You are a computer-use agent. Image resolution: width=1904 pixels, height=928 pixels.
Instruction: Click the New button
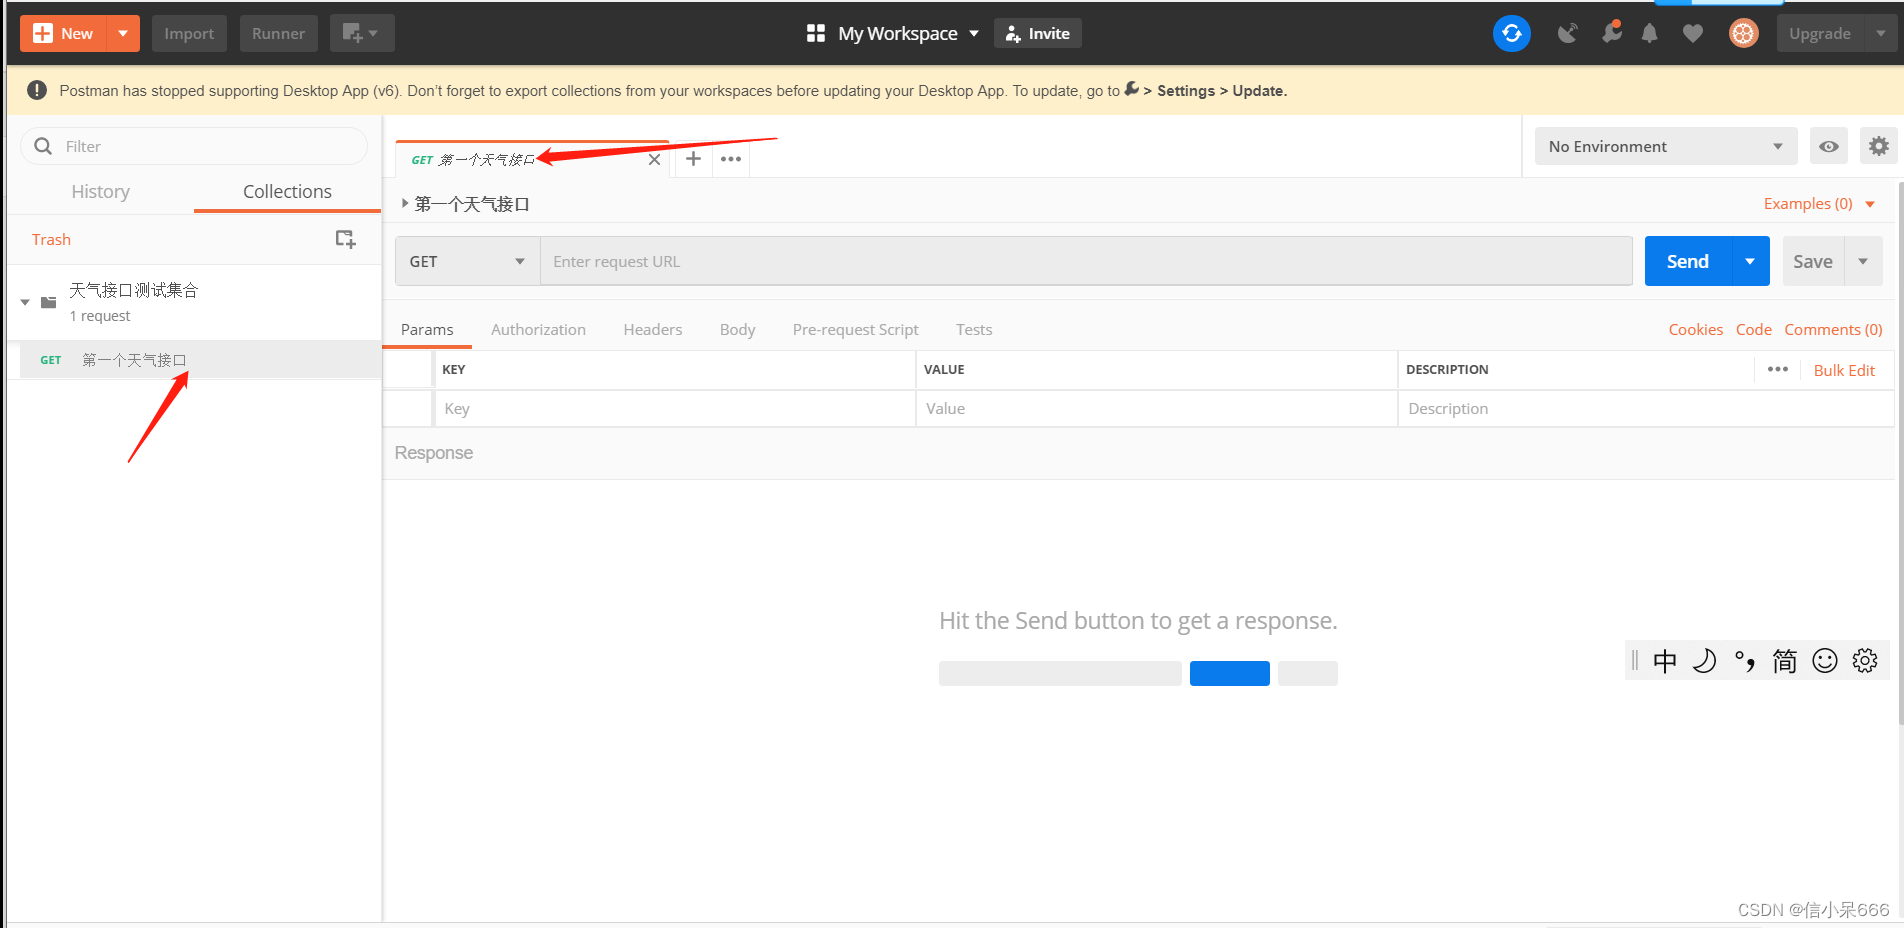pyautogui.click(x=64, y=33)
